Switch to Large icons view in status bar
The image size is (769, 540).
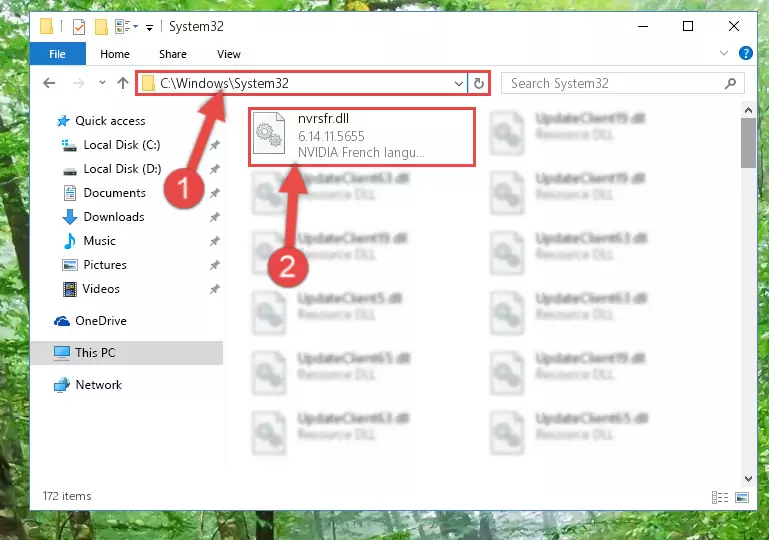(x=742, y=497)
